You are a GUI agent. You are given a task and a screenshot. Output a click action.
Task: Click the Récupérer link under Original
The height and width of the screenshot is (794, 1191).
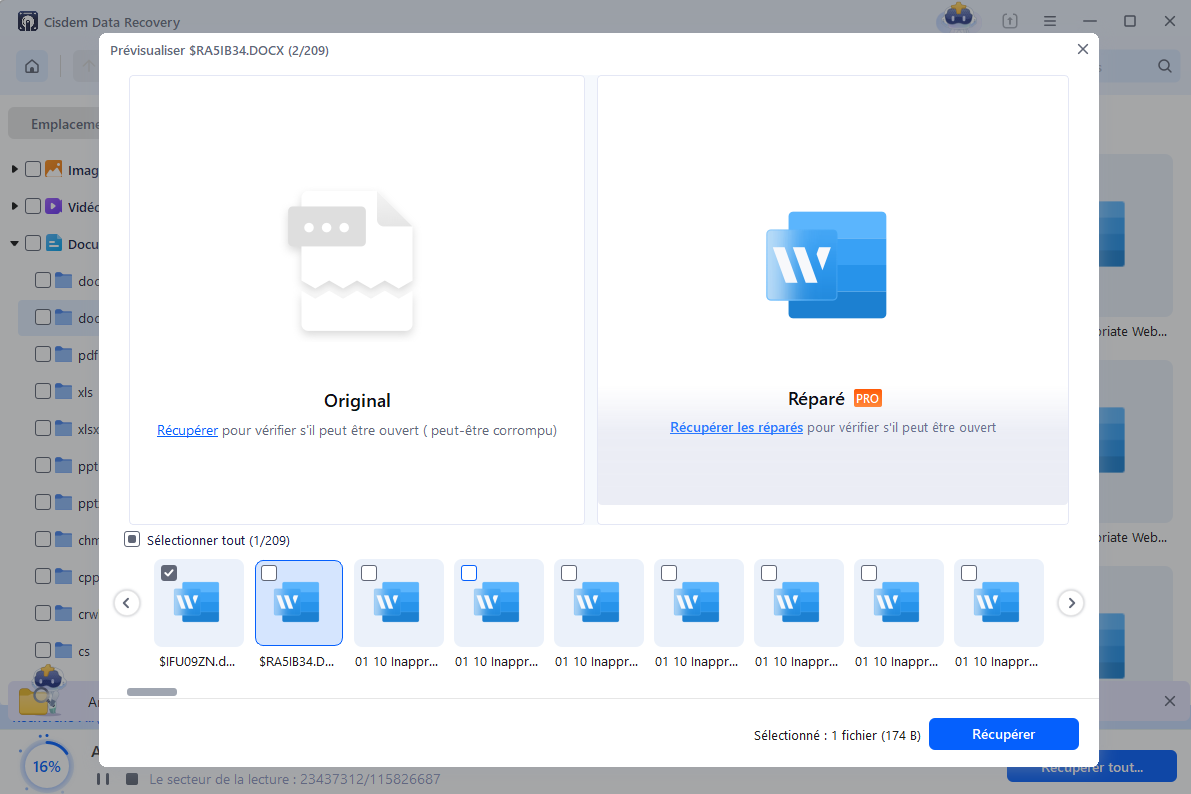pyautogui.click(x=187, y=431)
